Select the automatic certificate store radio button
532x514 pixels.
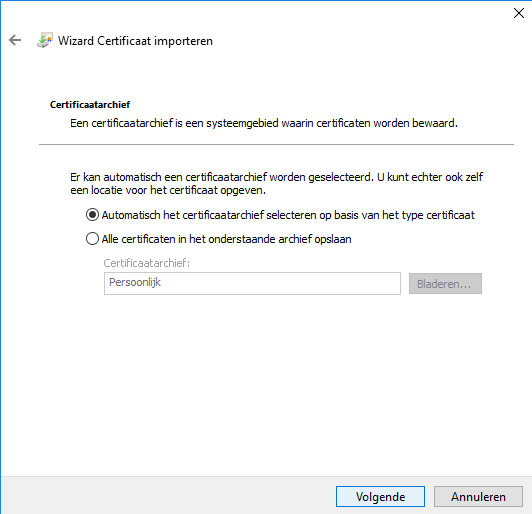tap(92, 215)
